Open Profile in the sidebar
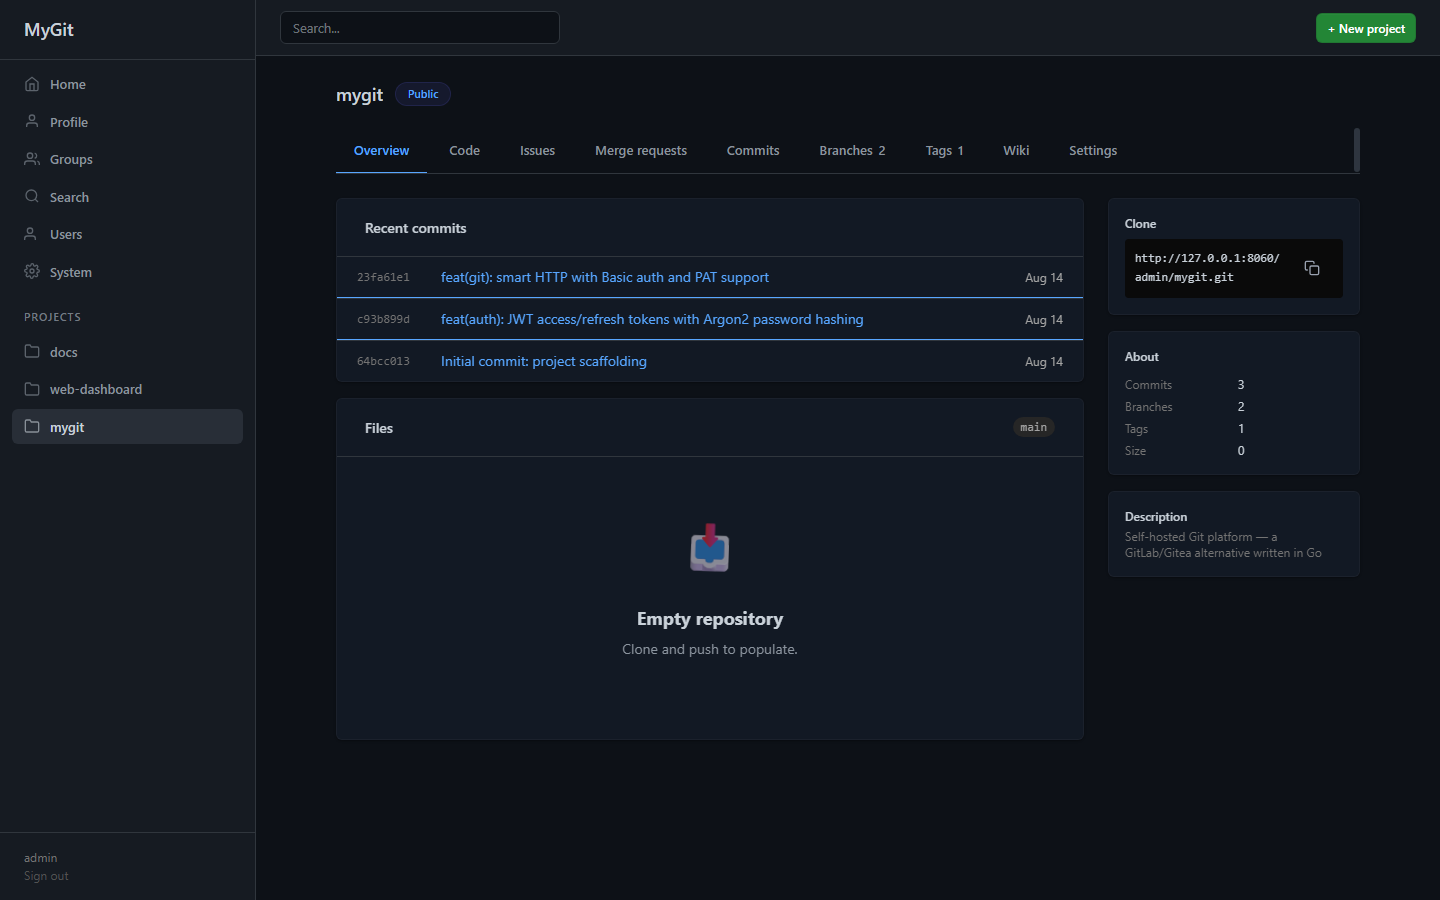1440x900 pixels. click(127, 122)
